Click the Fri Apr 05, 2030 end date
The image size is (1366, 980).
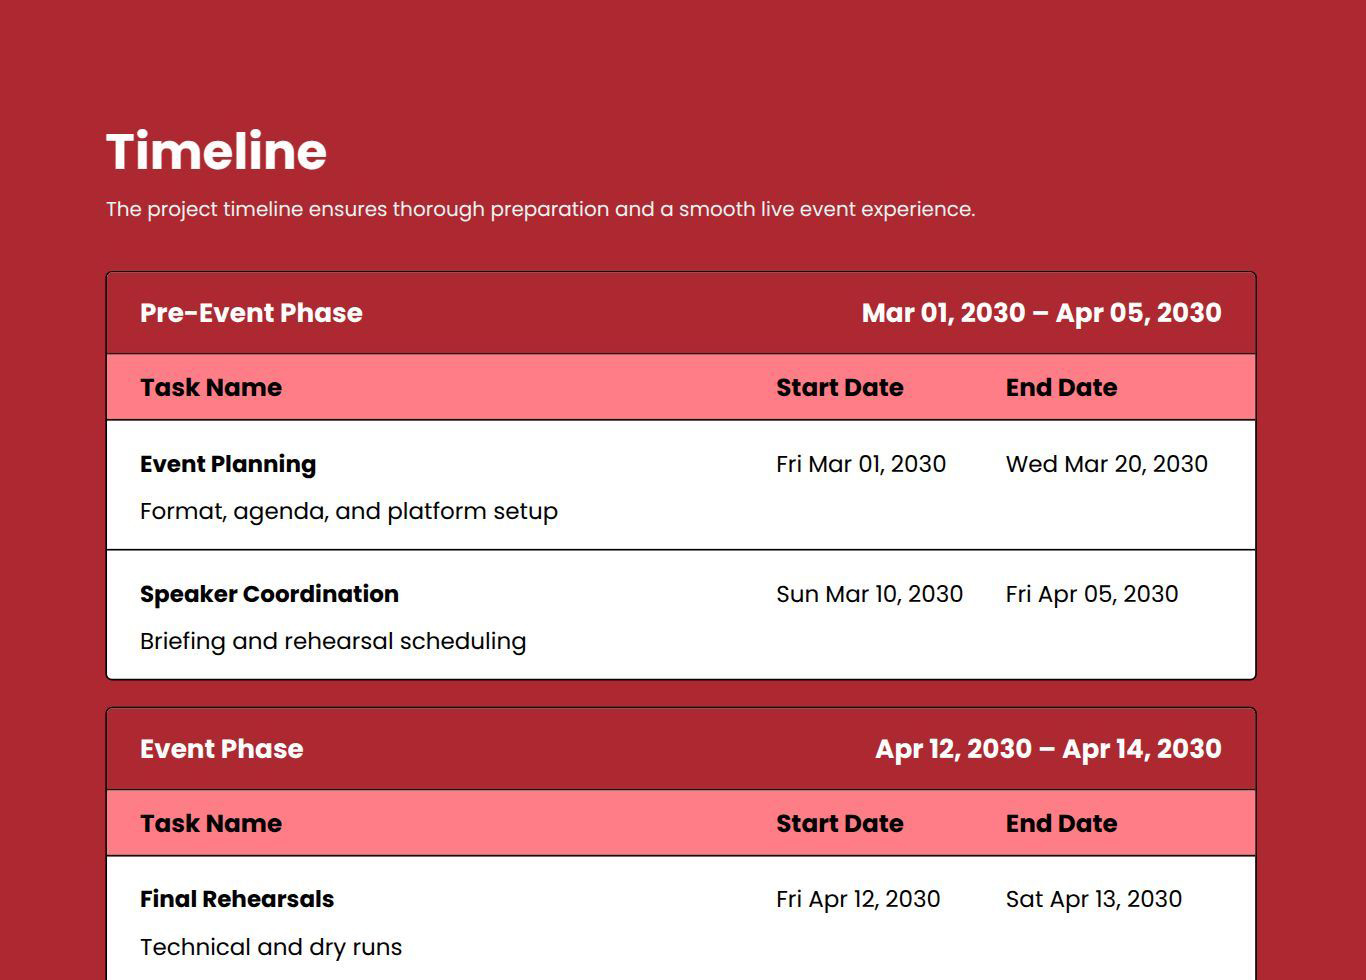point(1091,594)
